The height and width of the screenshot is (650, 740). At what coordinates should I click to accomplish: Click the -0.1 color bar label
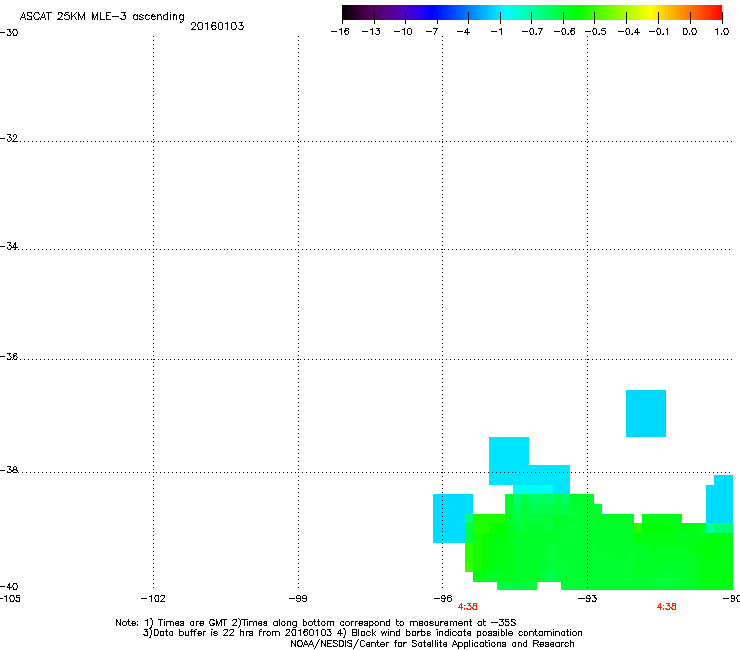click(659, 32)
